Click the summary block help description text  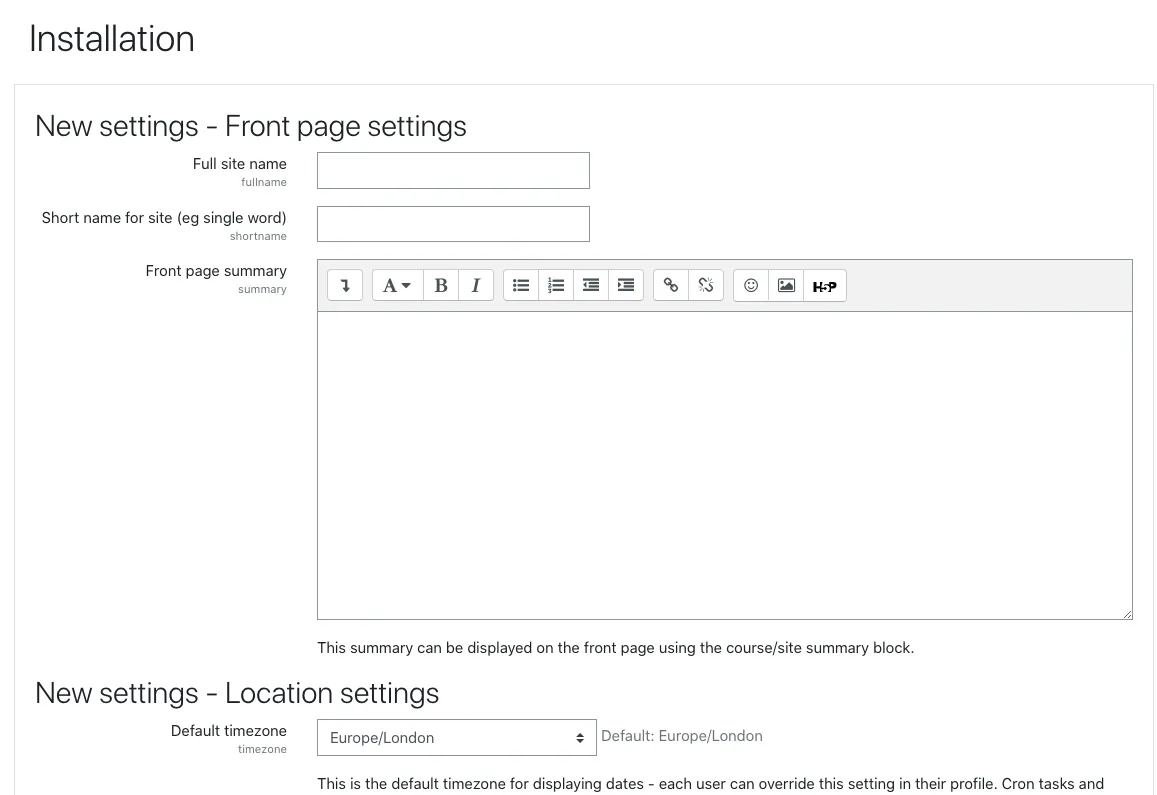[615, 648]
